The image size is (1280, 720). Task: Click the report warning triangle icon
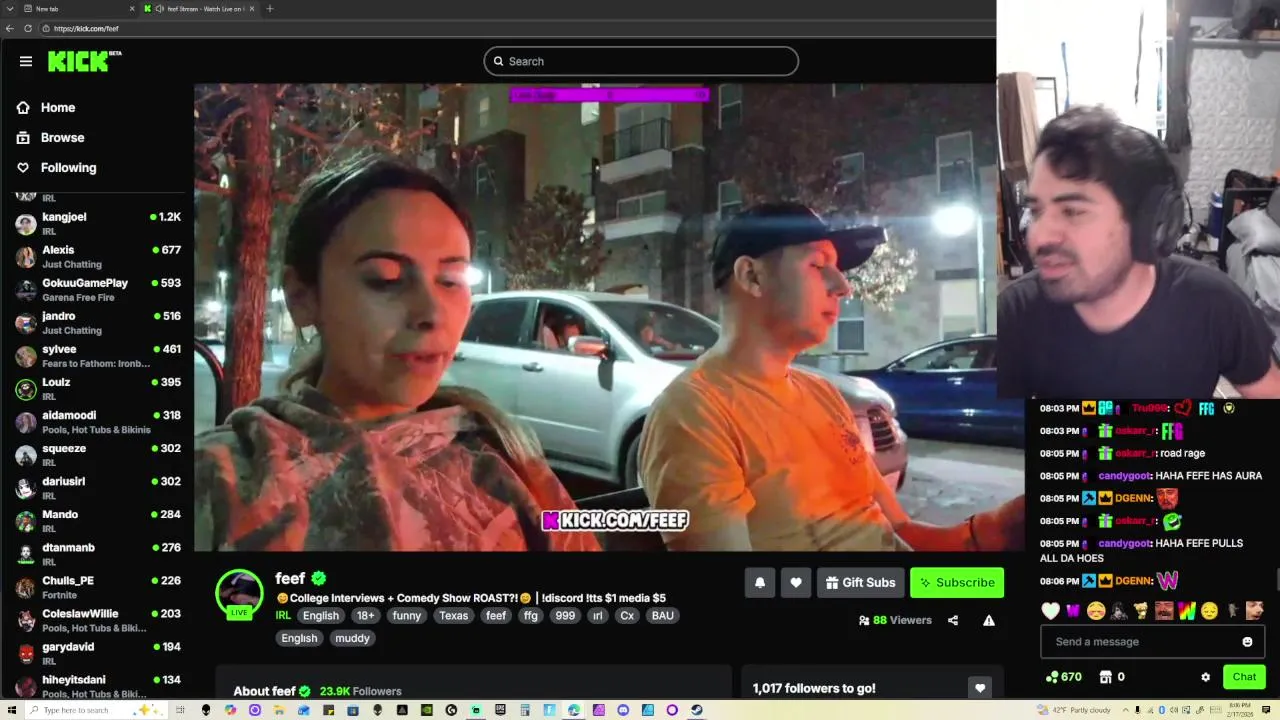989,620
